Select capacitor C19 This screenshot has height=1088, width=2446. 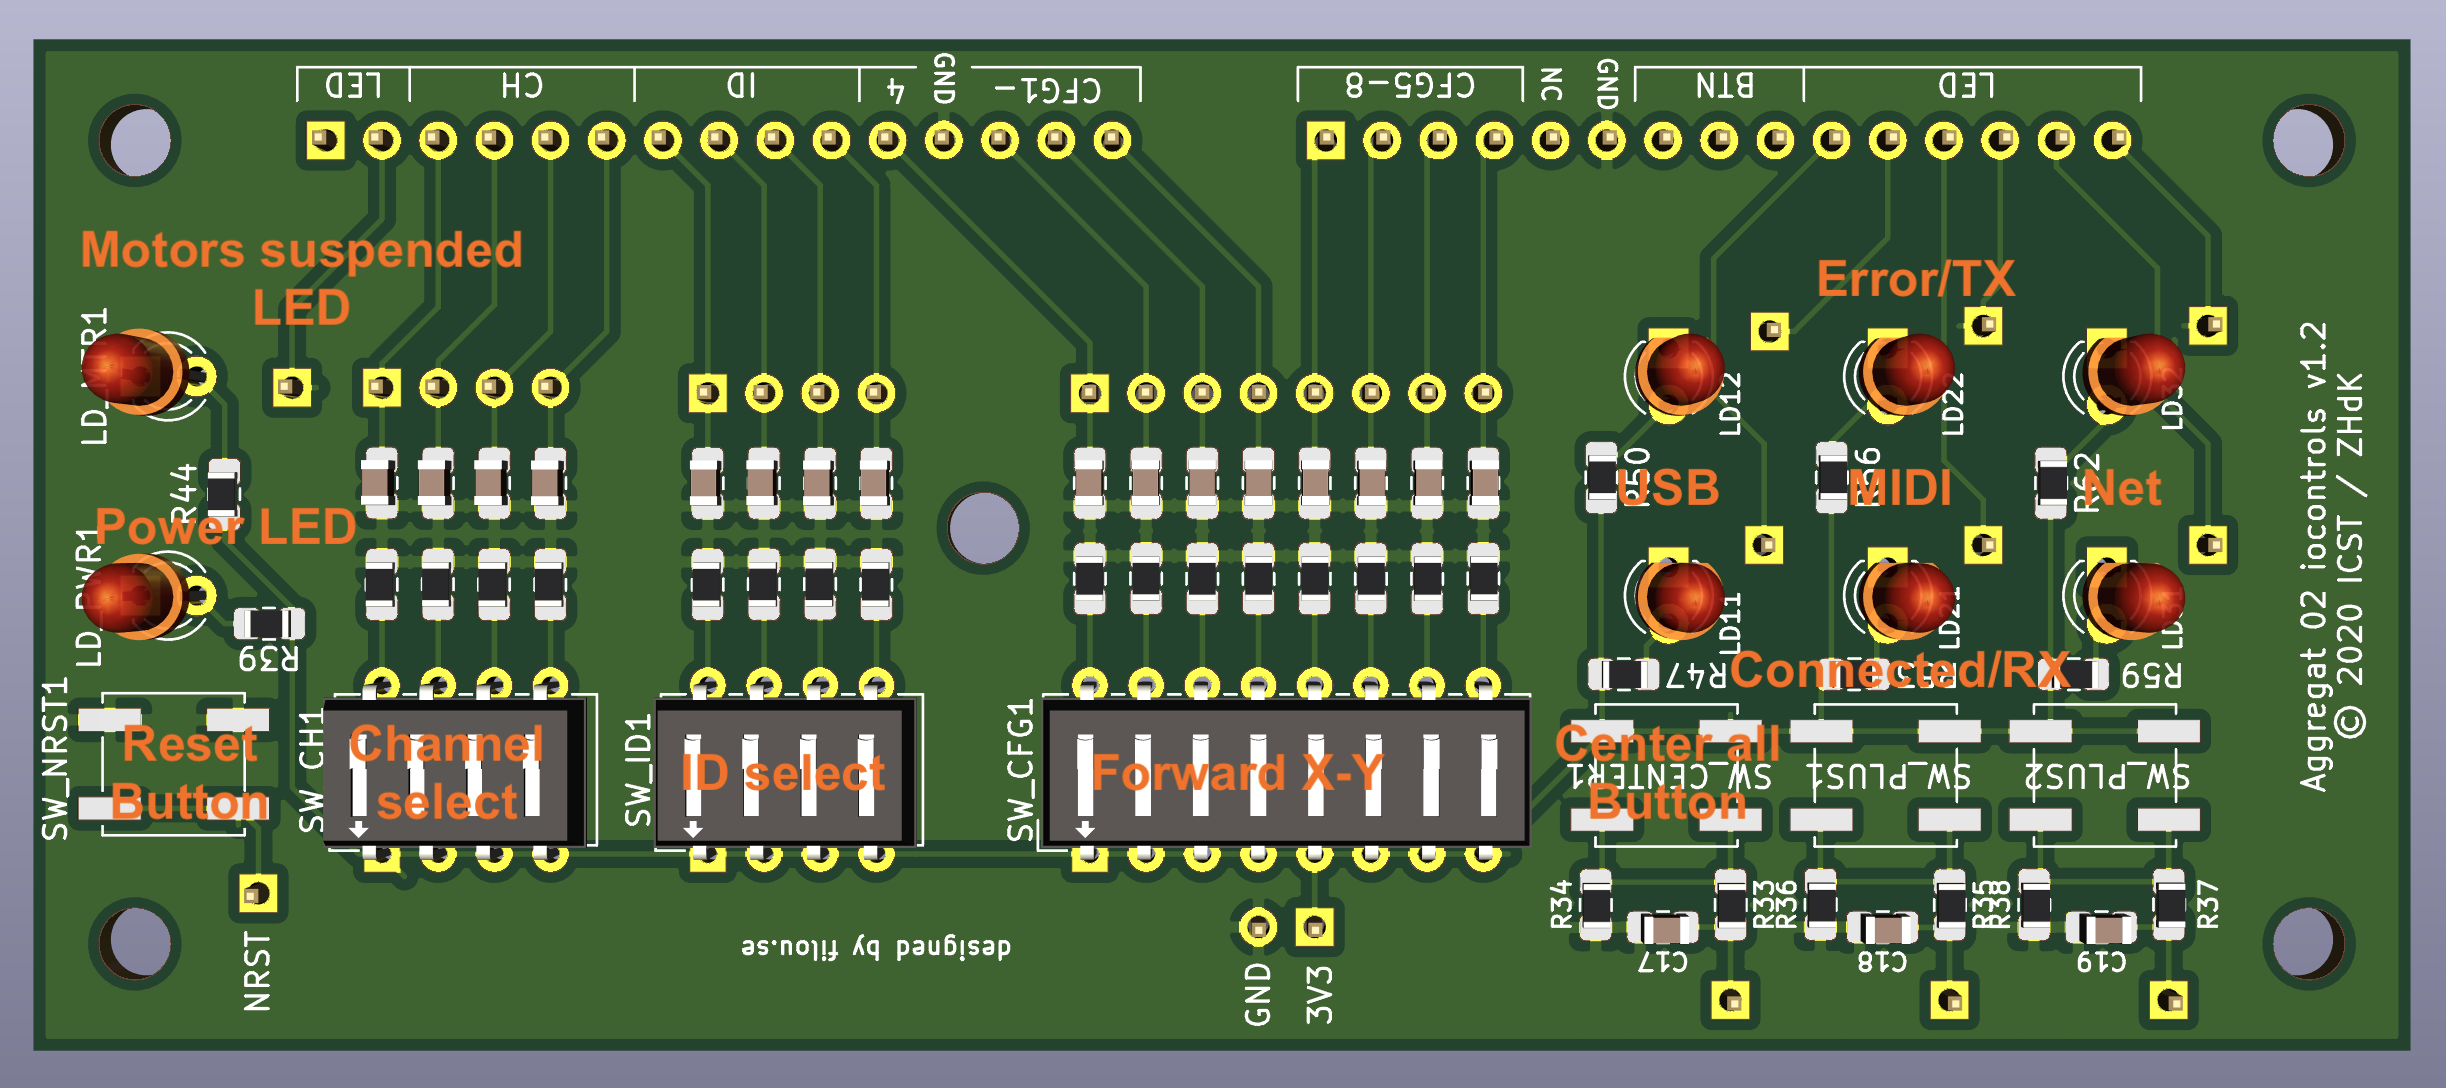tap(2101, 929)
